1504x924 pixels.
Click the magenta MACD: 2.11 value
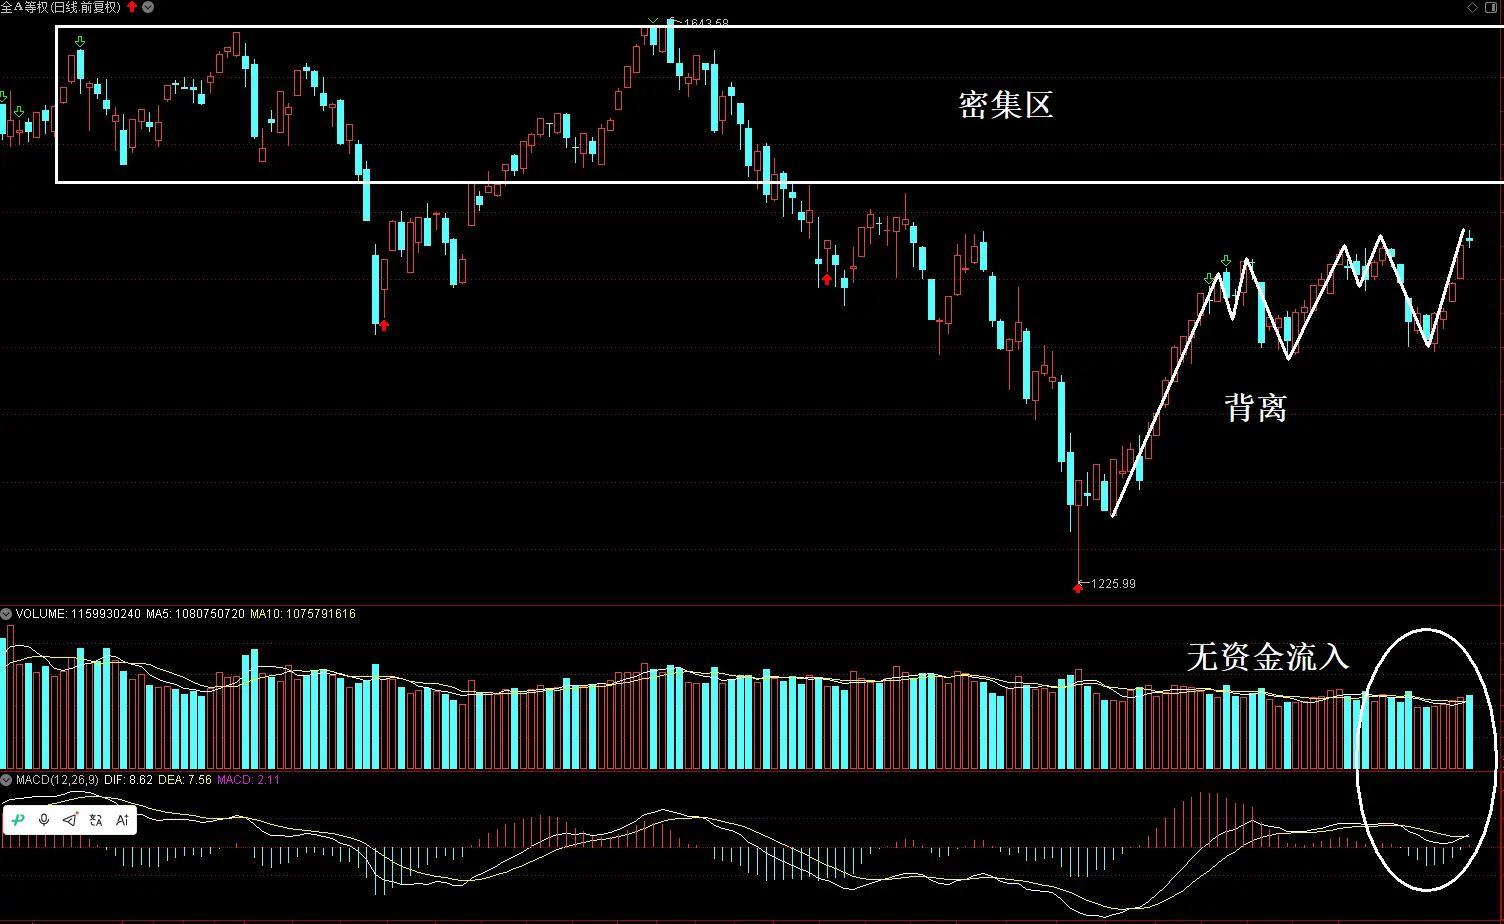click(248, 780)
